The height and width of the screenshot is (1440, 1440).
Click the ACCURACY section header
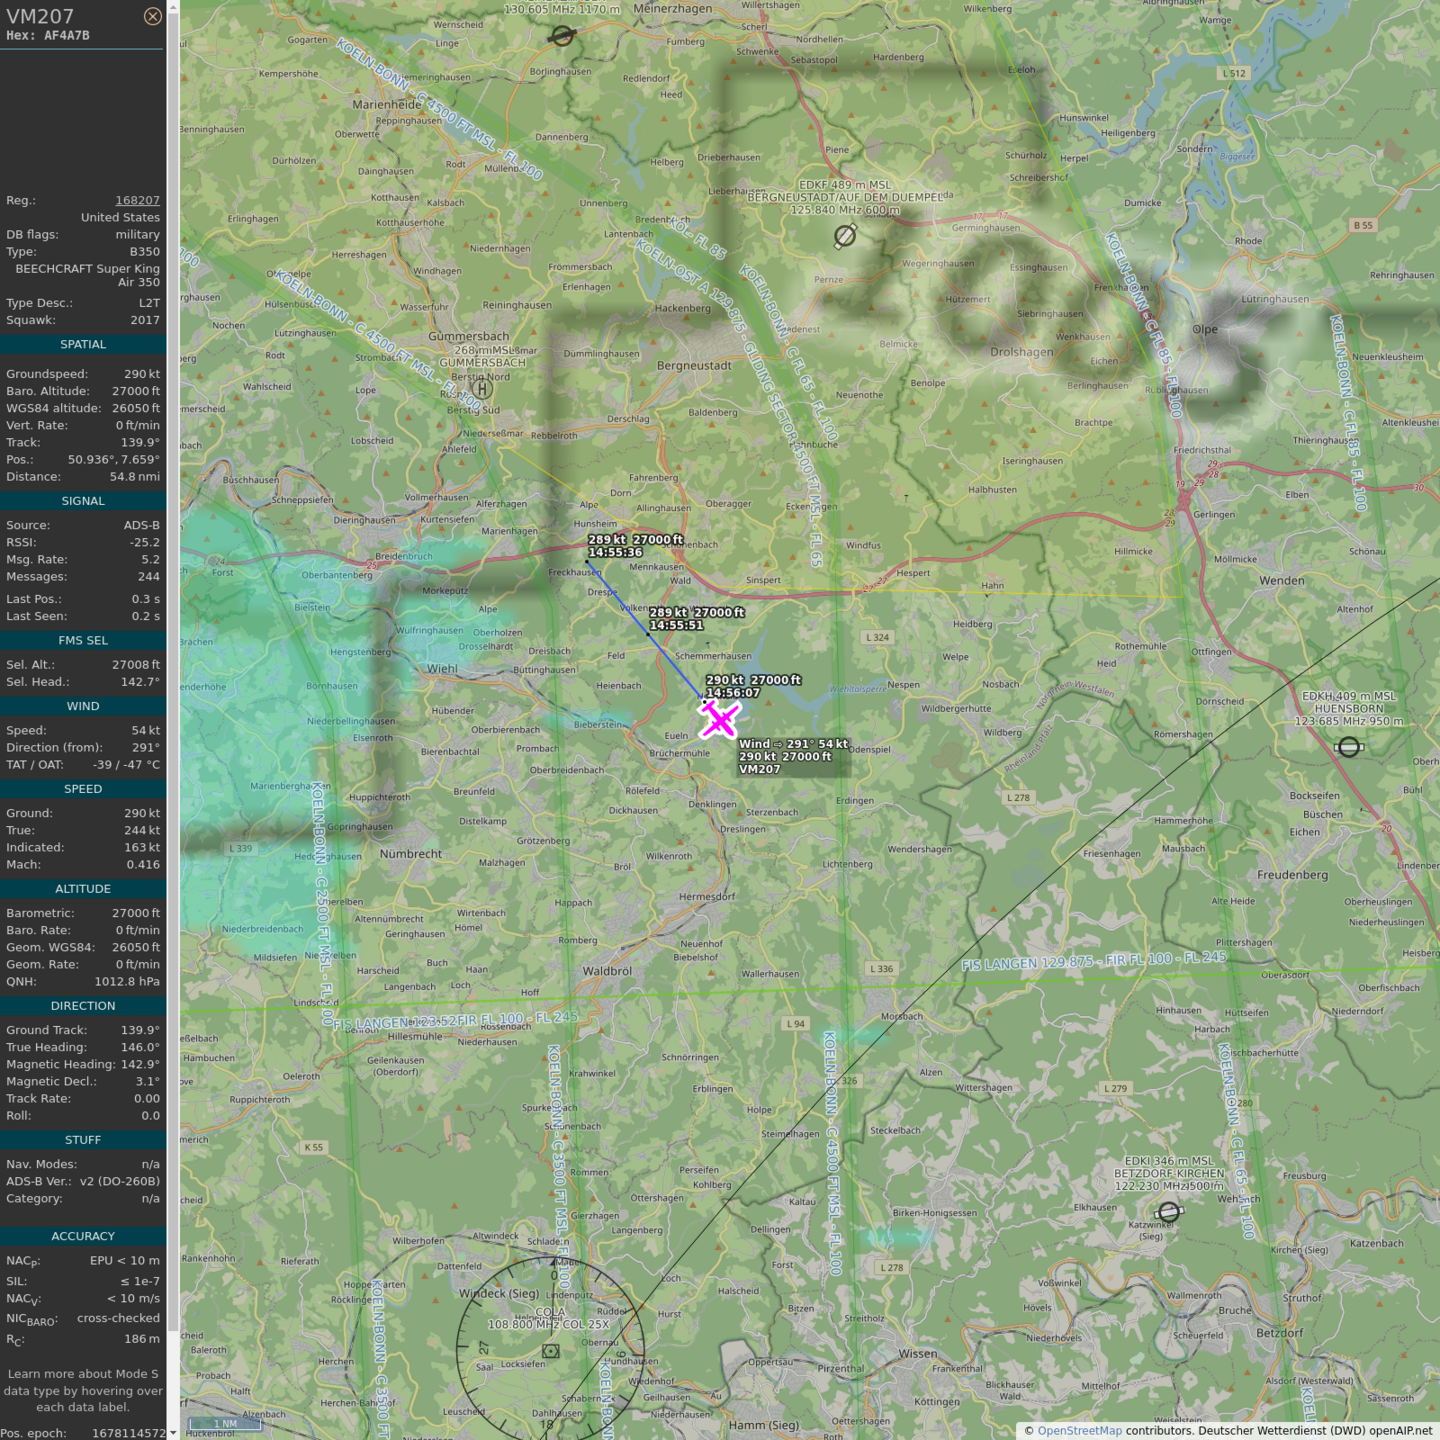[x=83, y=1236]
